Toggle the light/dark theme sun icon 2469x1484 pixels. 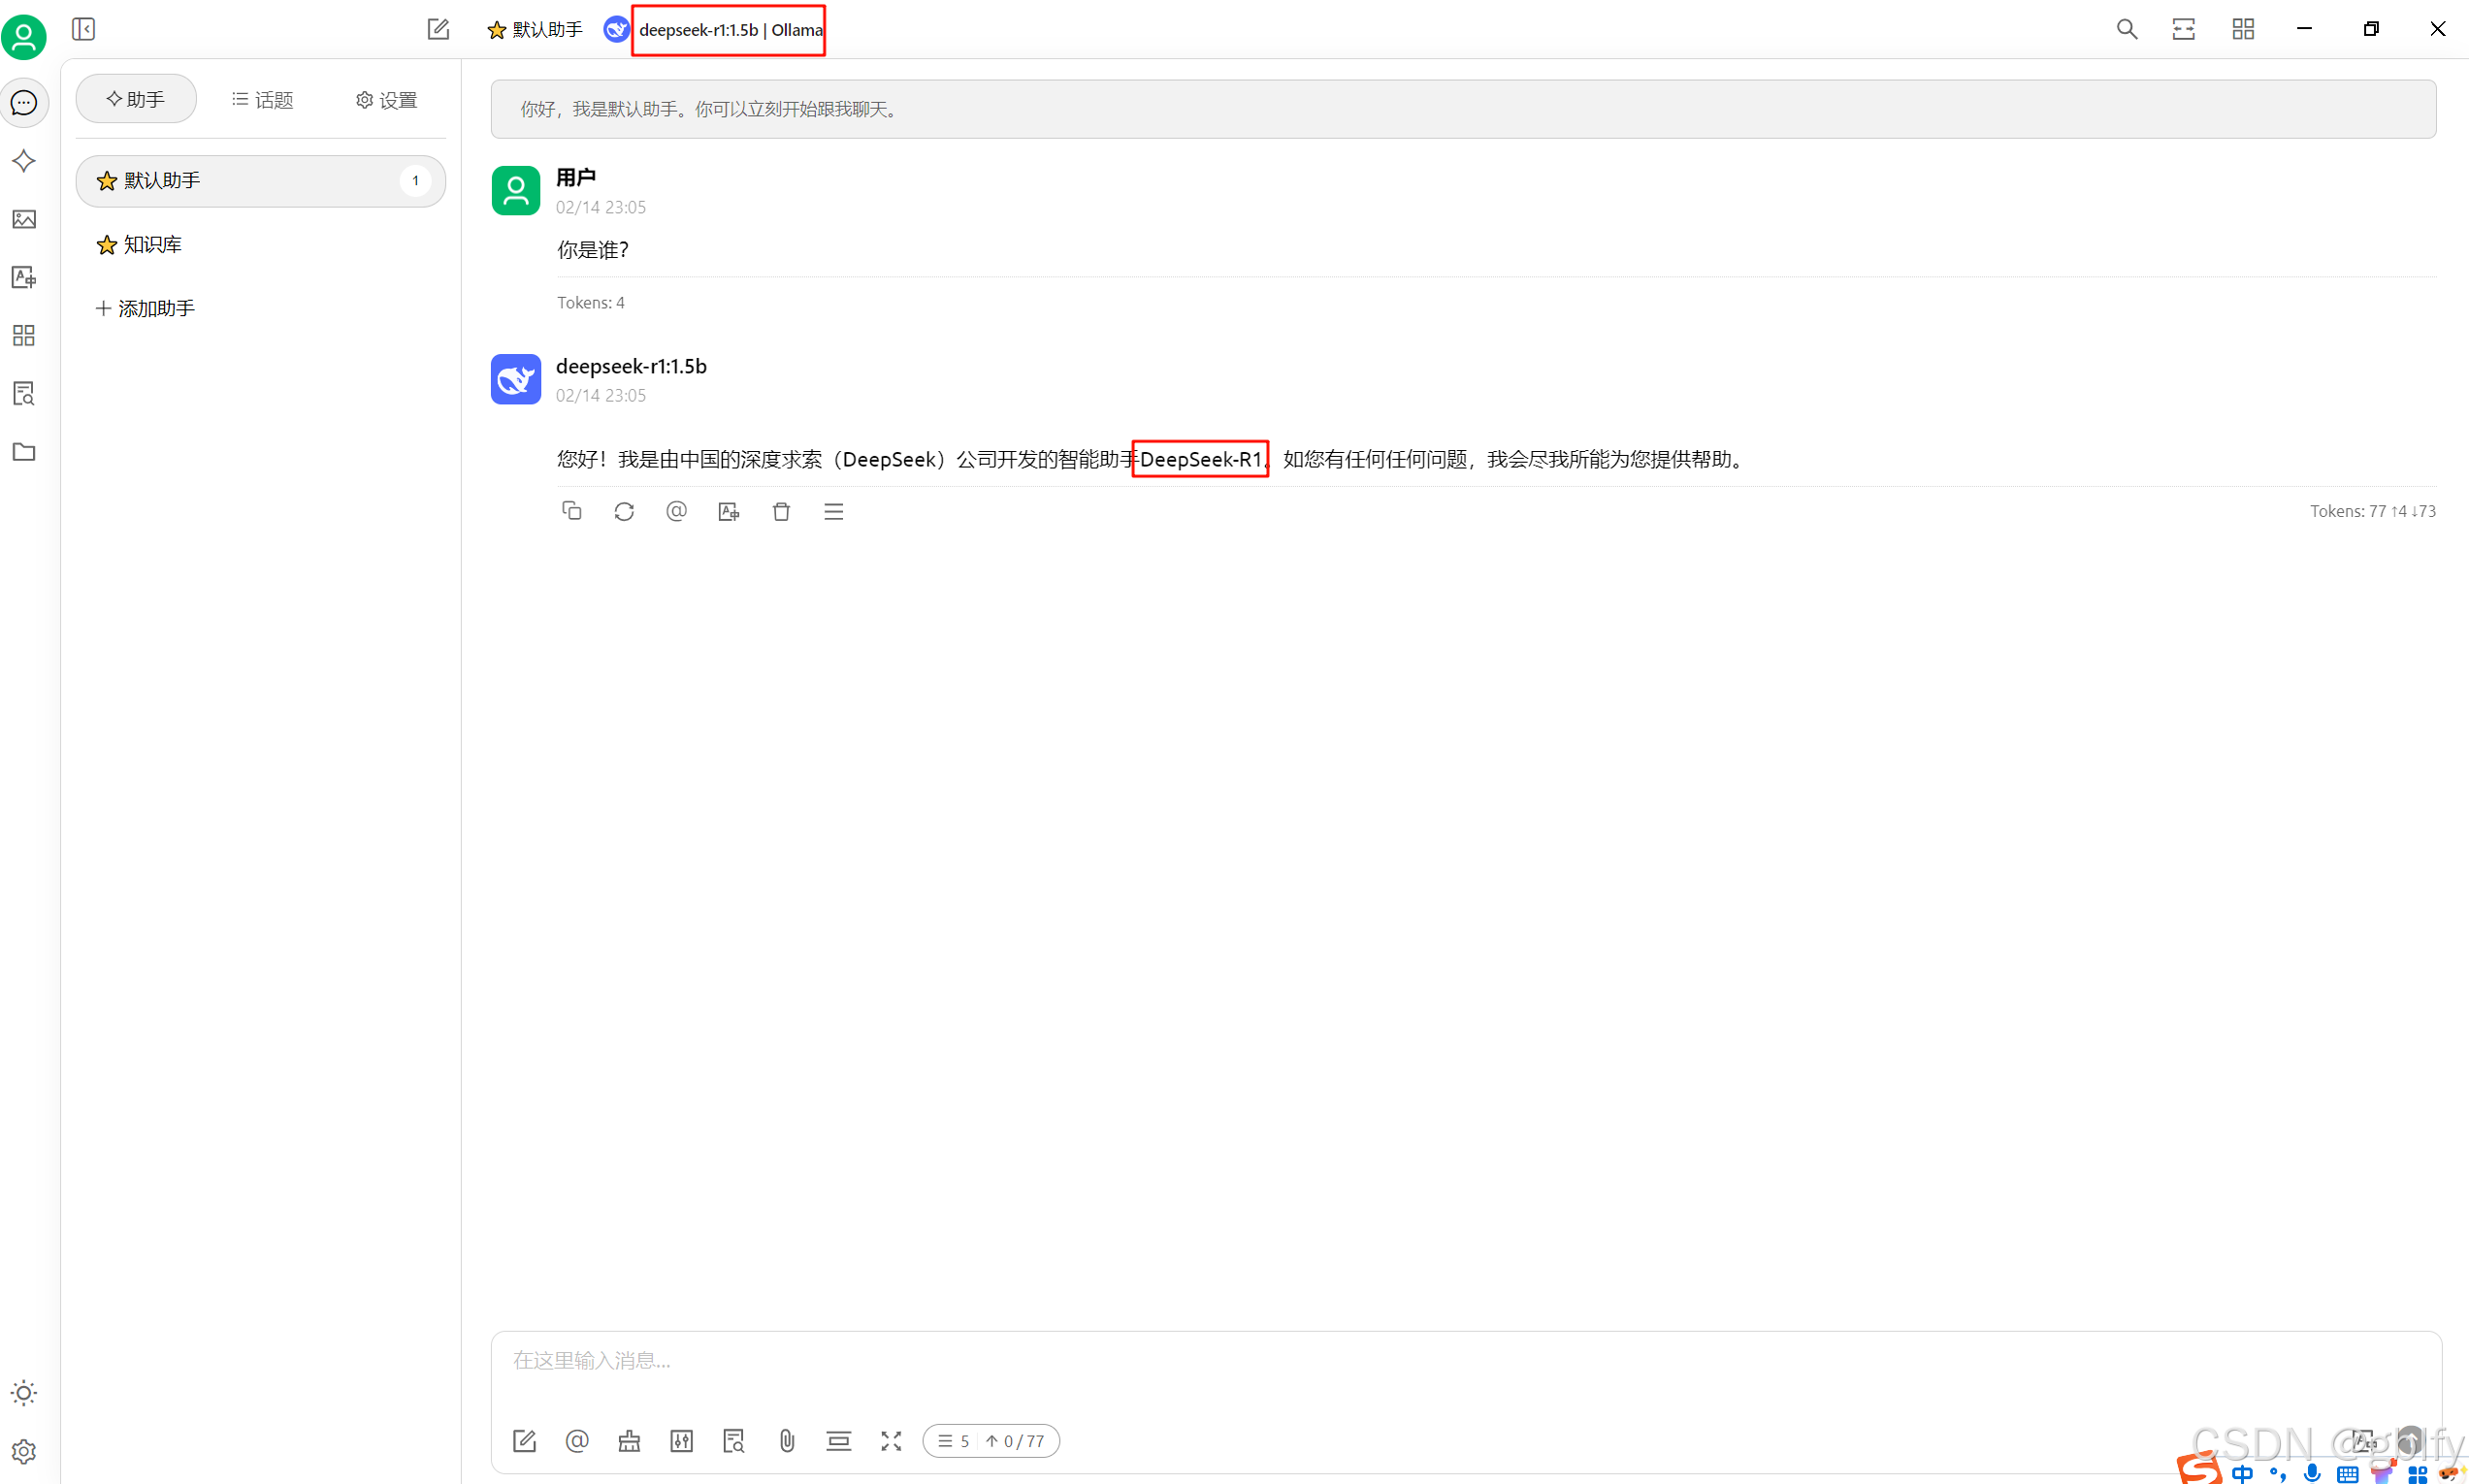click(24, 1392)
